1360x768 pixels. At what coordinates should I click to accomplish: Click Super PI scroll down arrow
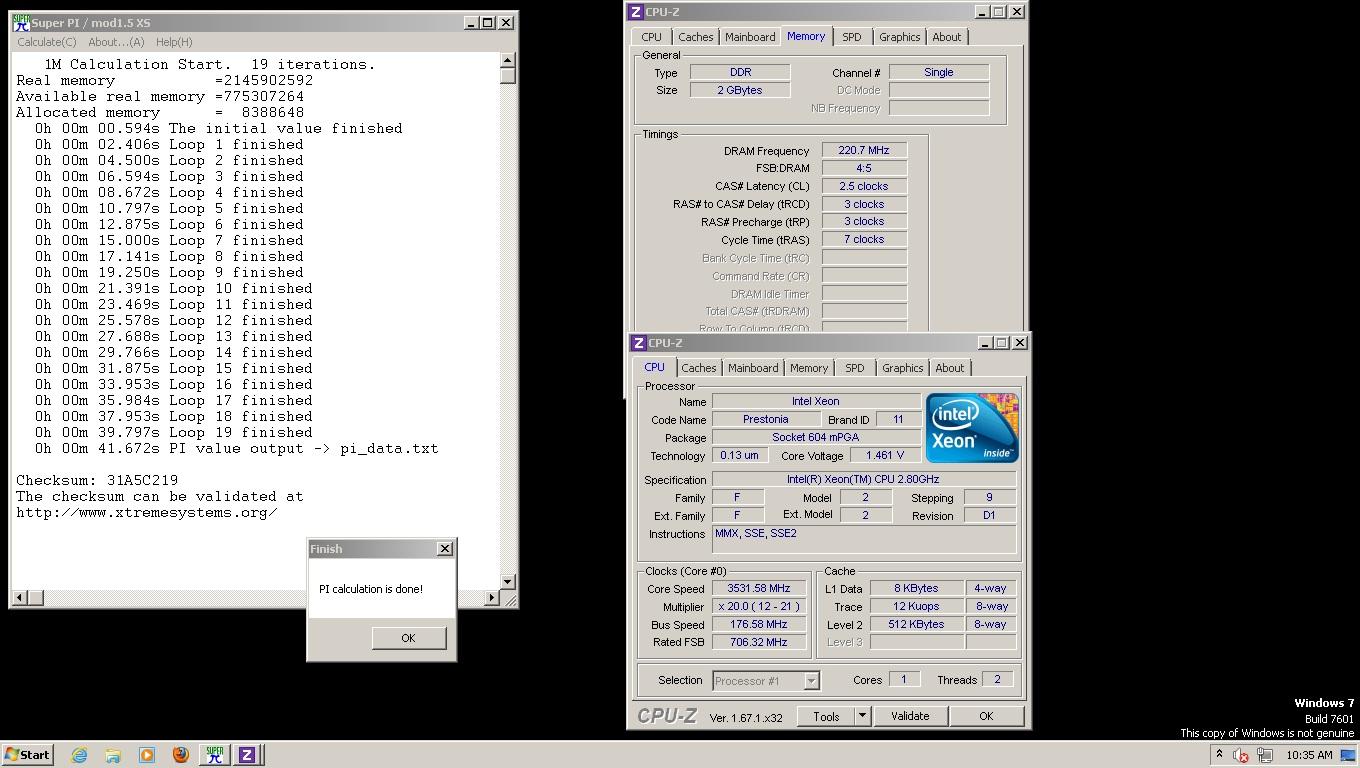508,581
